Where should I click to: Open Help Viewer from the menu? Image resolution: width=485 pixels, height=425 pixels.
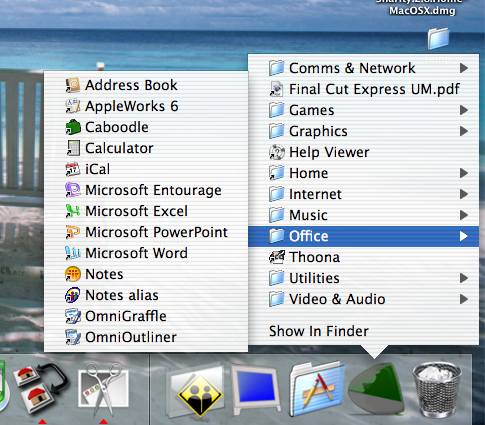click(x=363, y=152)
